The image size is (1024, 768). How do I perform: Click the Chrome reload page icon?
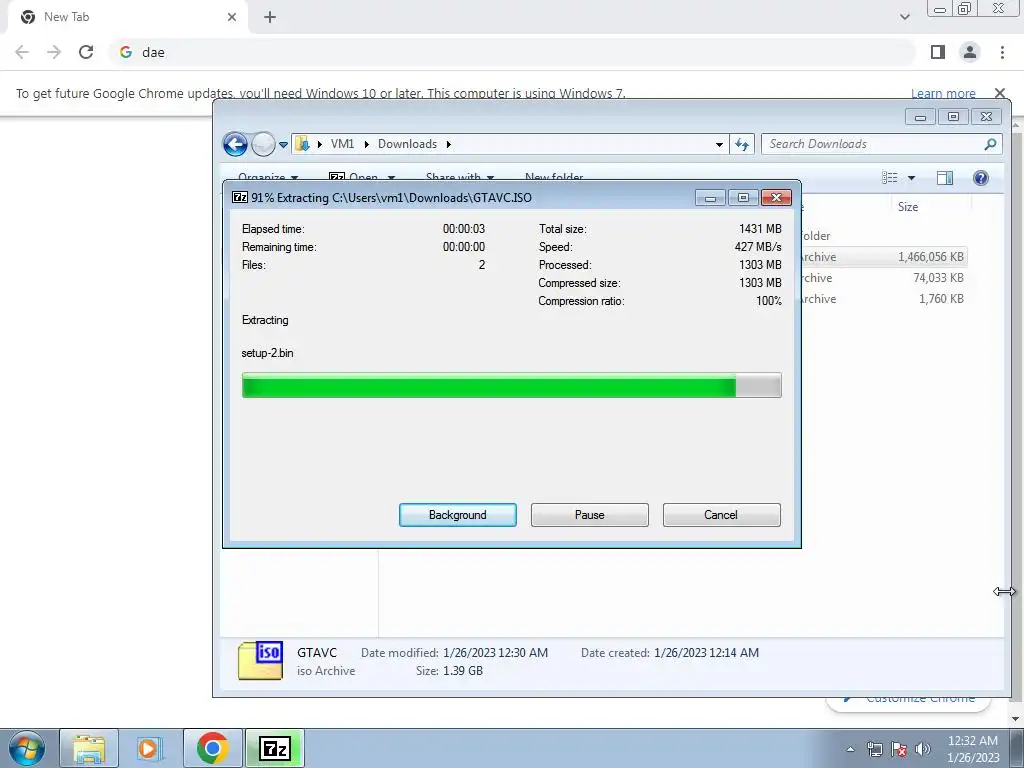tap(86, 52)
